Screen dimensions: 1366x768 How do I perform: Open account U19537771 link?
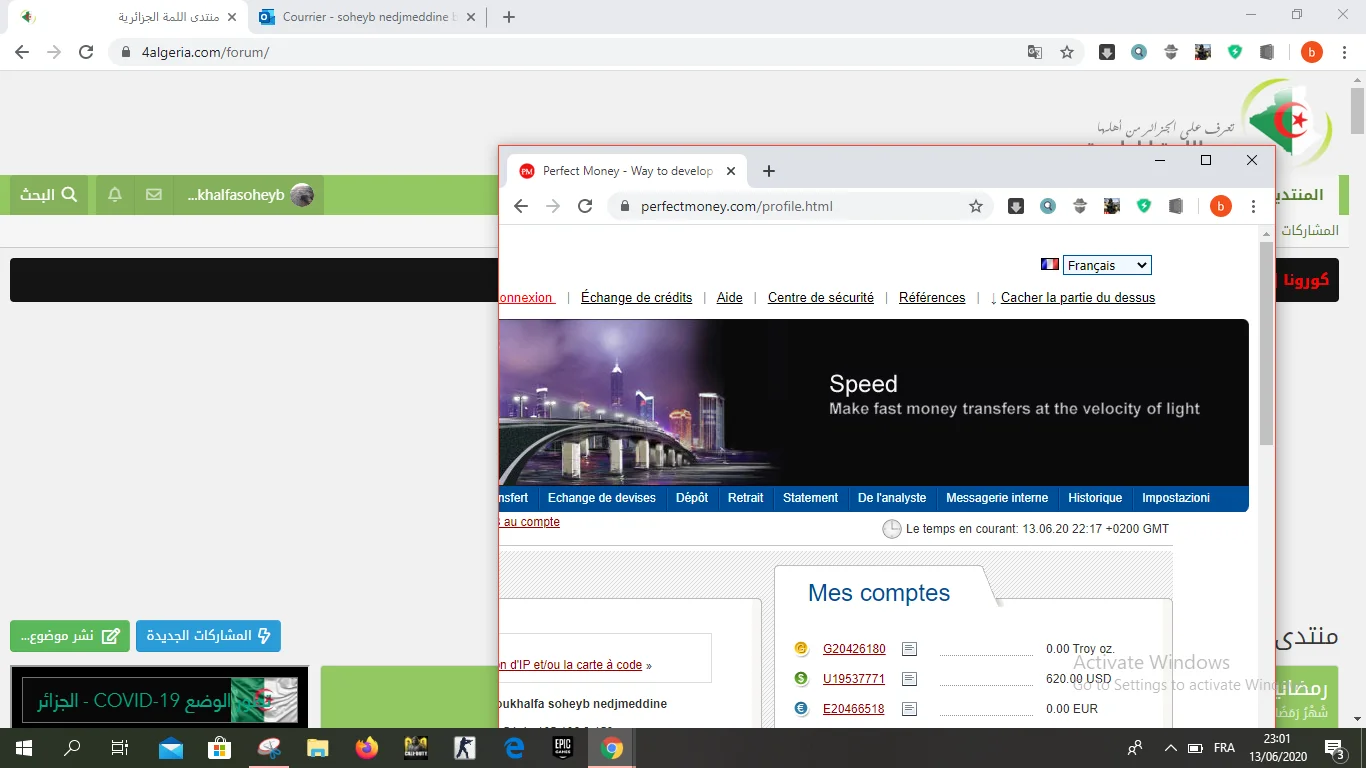[854, 679]
